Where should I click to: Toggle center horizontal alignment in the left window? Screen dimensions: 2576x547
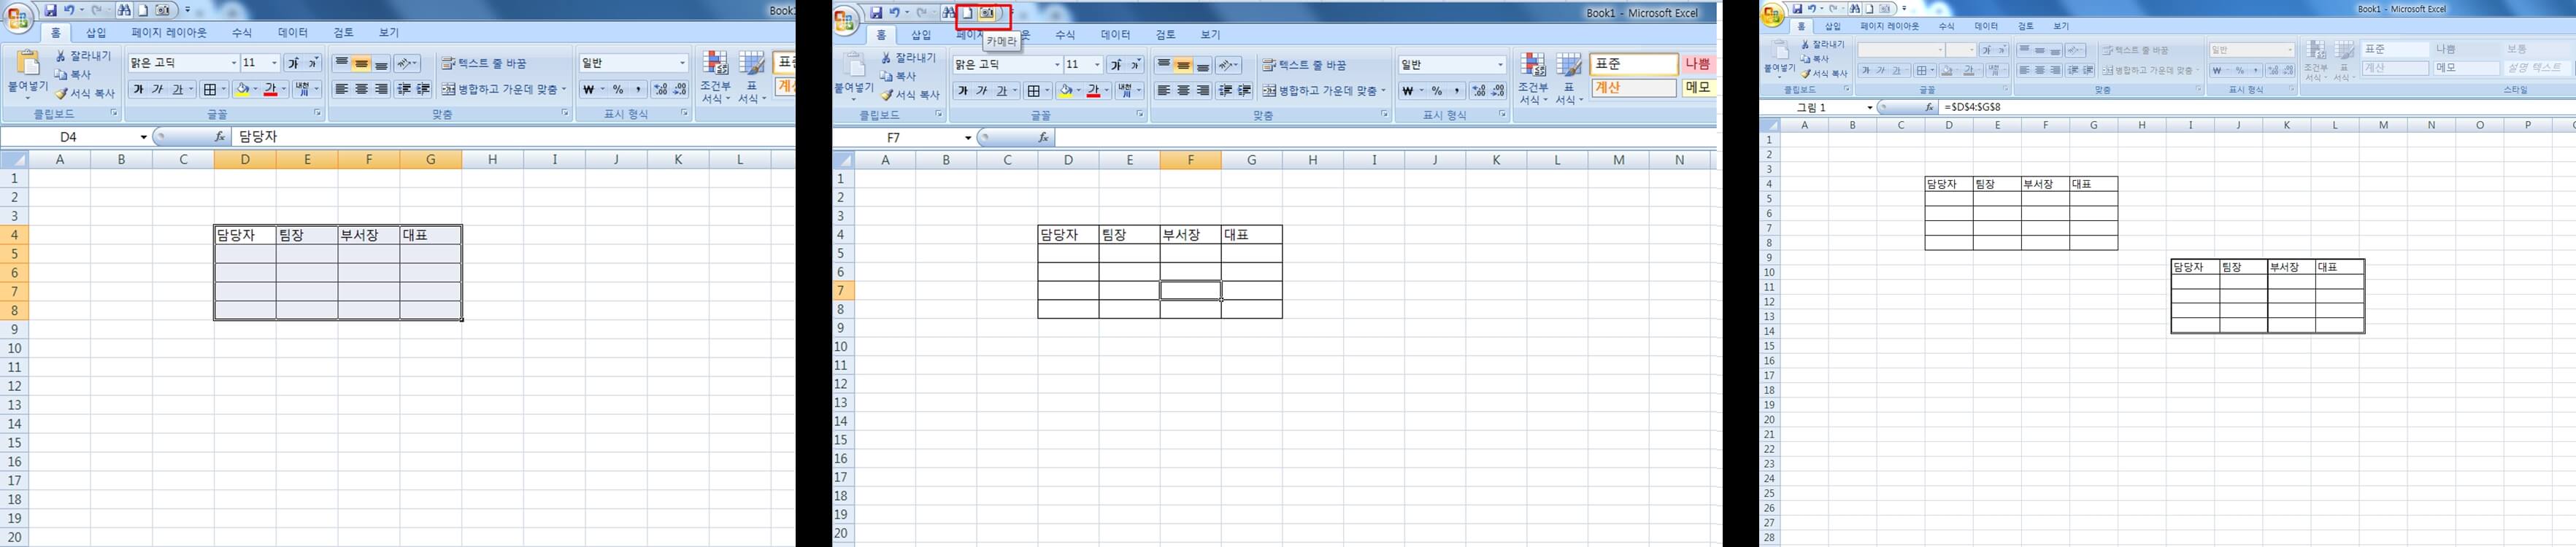(361, 89)
